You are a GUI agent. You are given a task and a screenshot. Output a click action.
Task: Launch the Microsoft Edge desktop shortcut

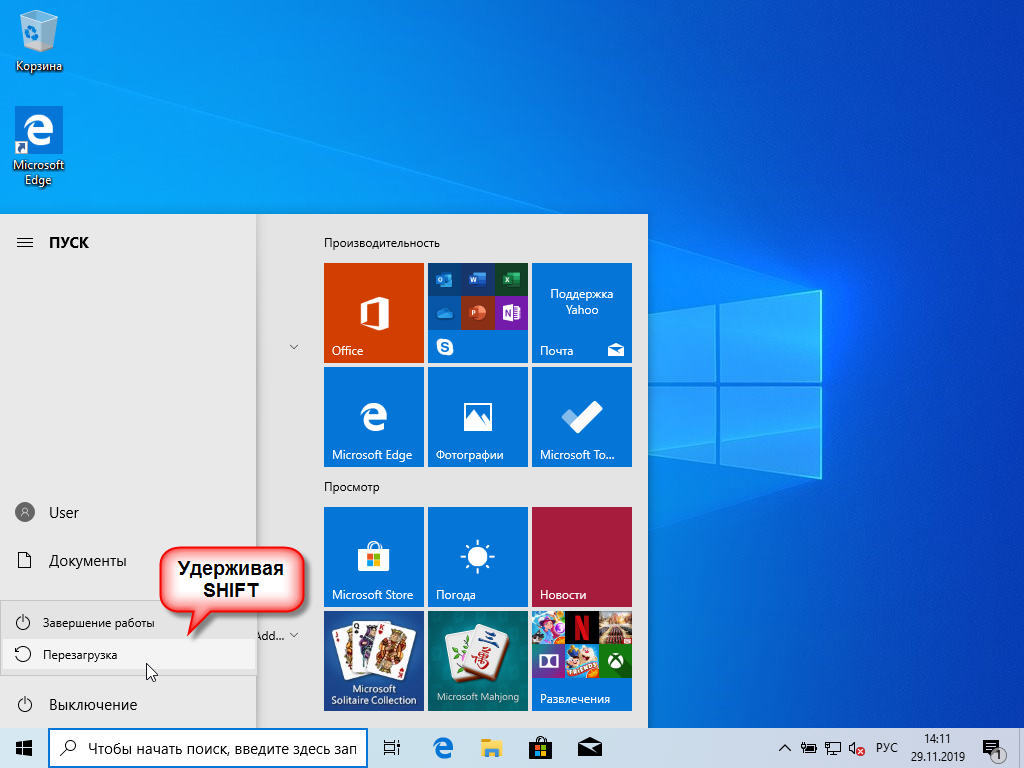click(x=39, y=146)
